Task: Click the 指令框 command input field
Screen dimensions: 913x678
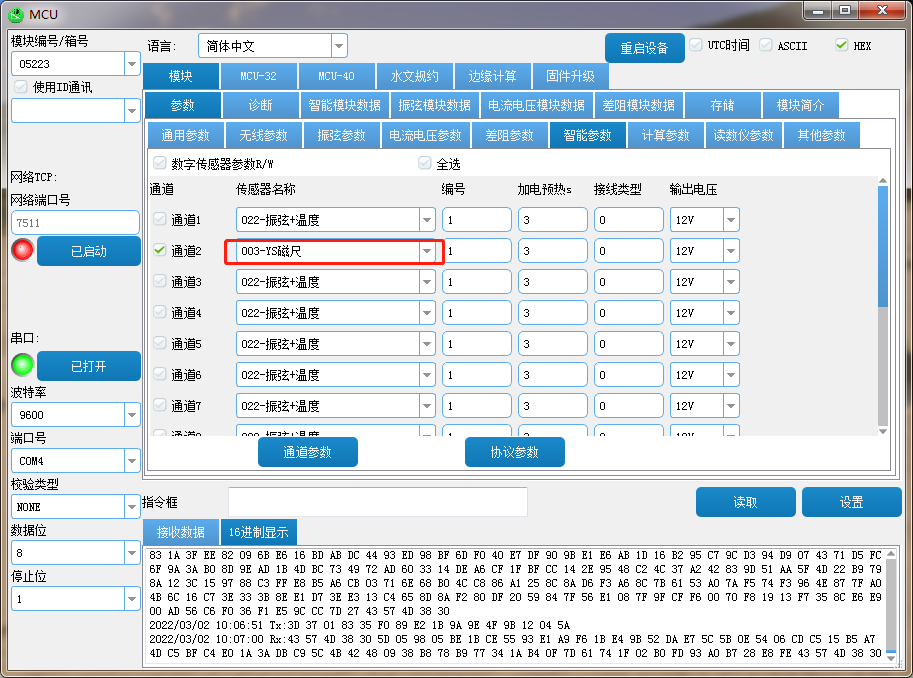Action: pyautogui.click(x=377, y=502)
